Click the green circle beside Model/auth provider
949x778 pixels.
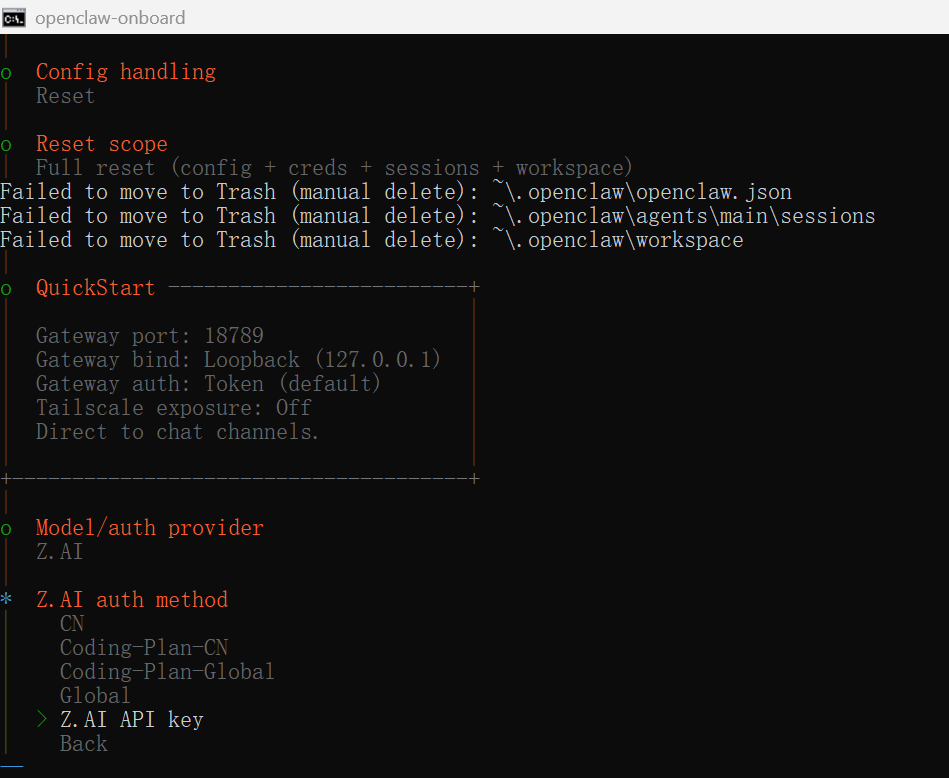pyautogui.click(x=6, y=530)
